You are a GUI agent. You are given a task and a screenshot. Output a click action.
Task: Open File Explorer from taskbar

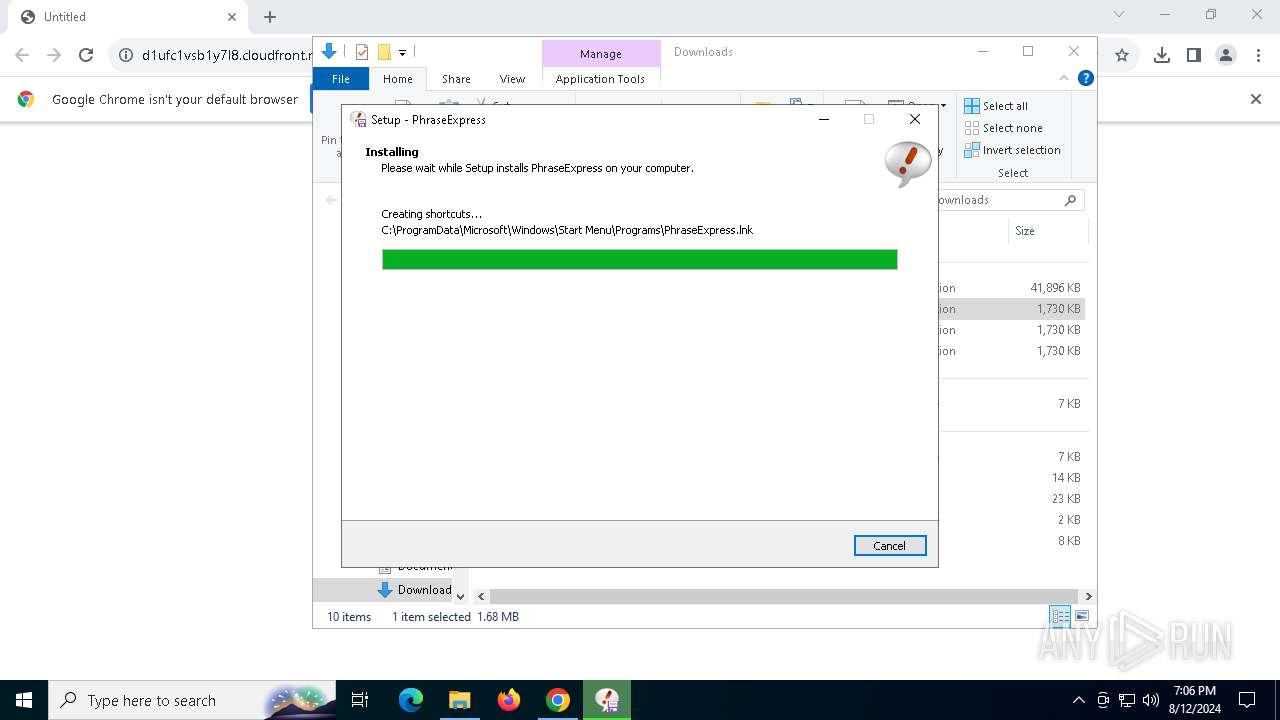(459, 700)
